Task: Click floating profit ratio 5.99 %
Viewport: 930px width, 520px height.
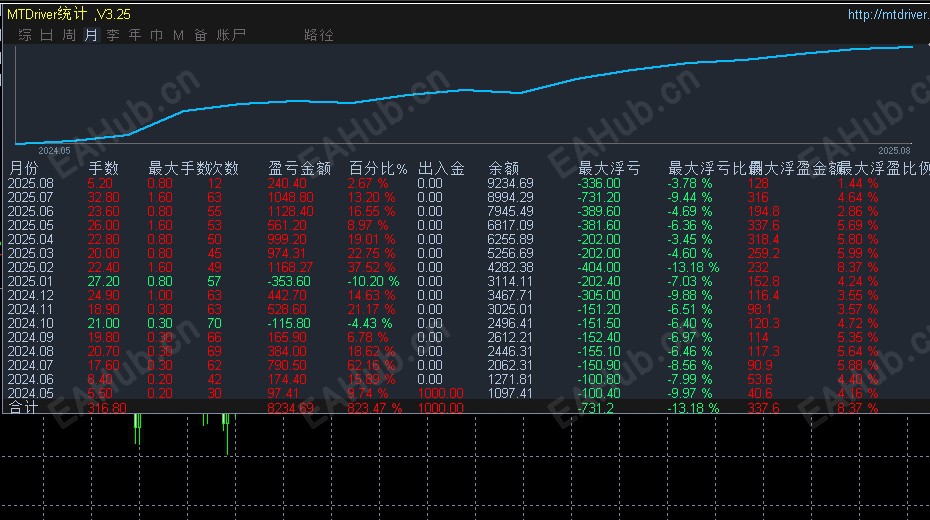Action: pos(858,254)
